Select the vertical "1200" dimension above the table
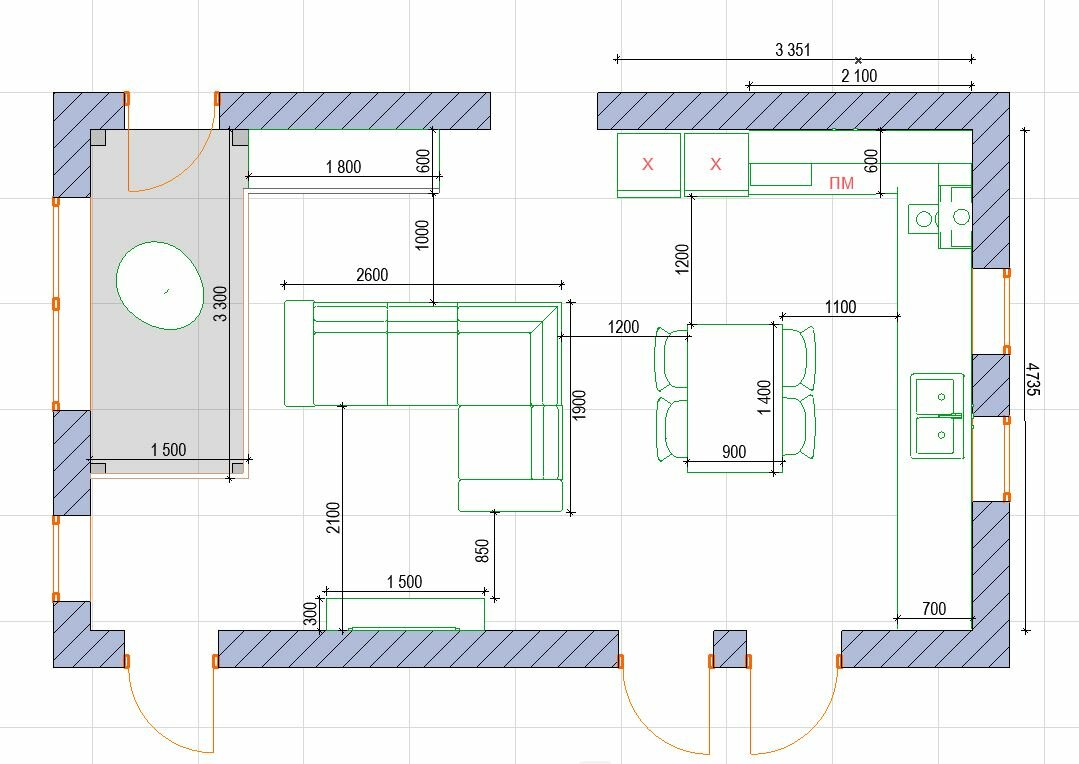 coord(682,259)
